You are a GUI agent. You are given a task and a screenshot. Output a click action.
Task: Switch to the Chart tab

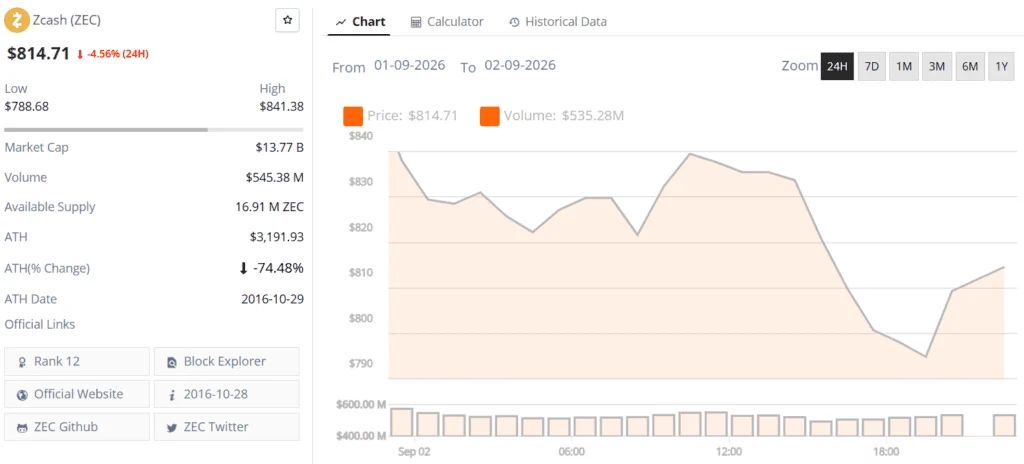click(359, 22)
